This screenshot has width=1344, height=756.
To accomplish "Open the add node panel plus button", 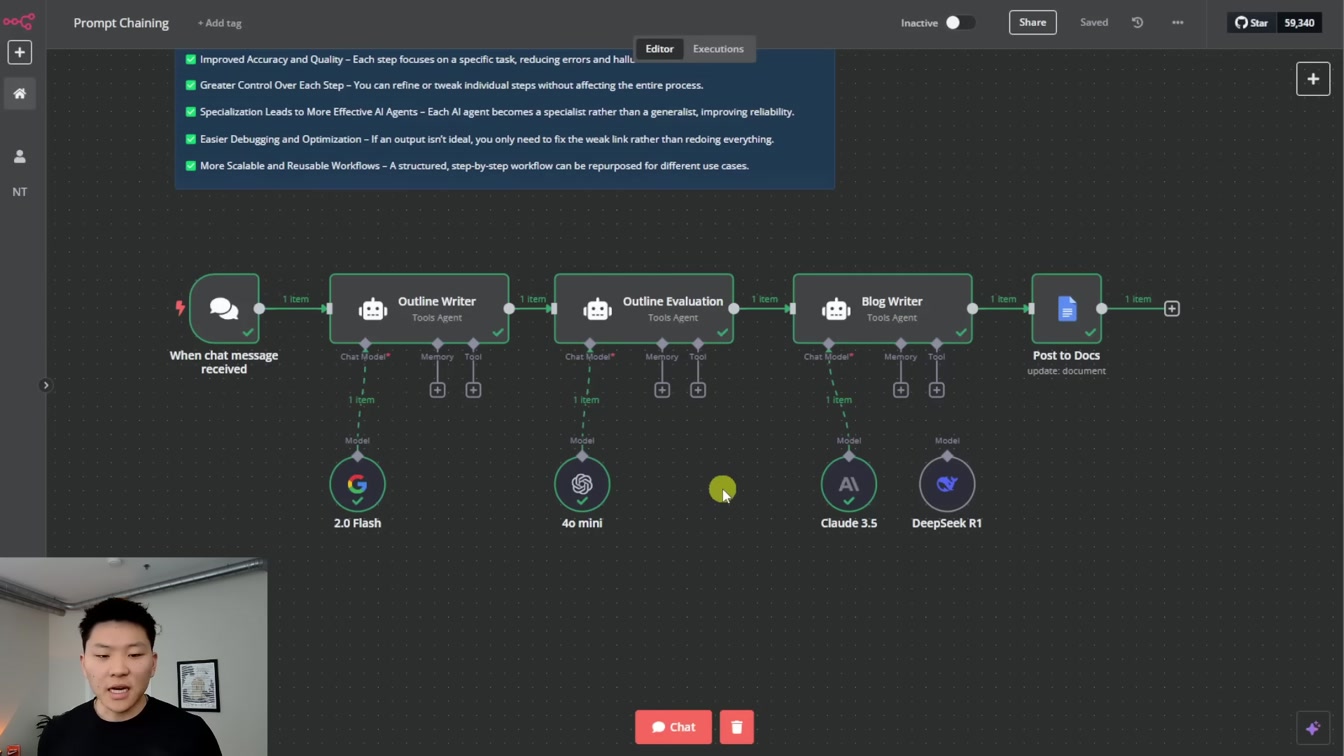I will pos(1313,79).
